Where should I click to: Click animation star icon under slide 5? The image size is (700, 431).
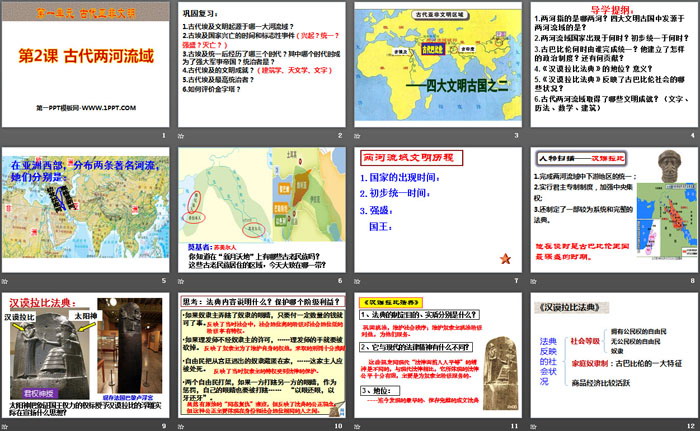4,281
